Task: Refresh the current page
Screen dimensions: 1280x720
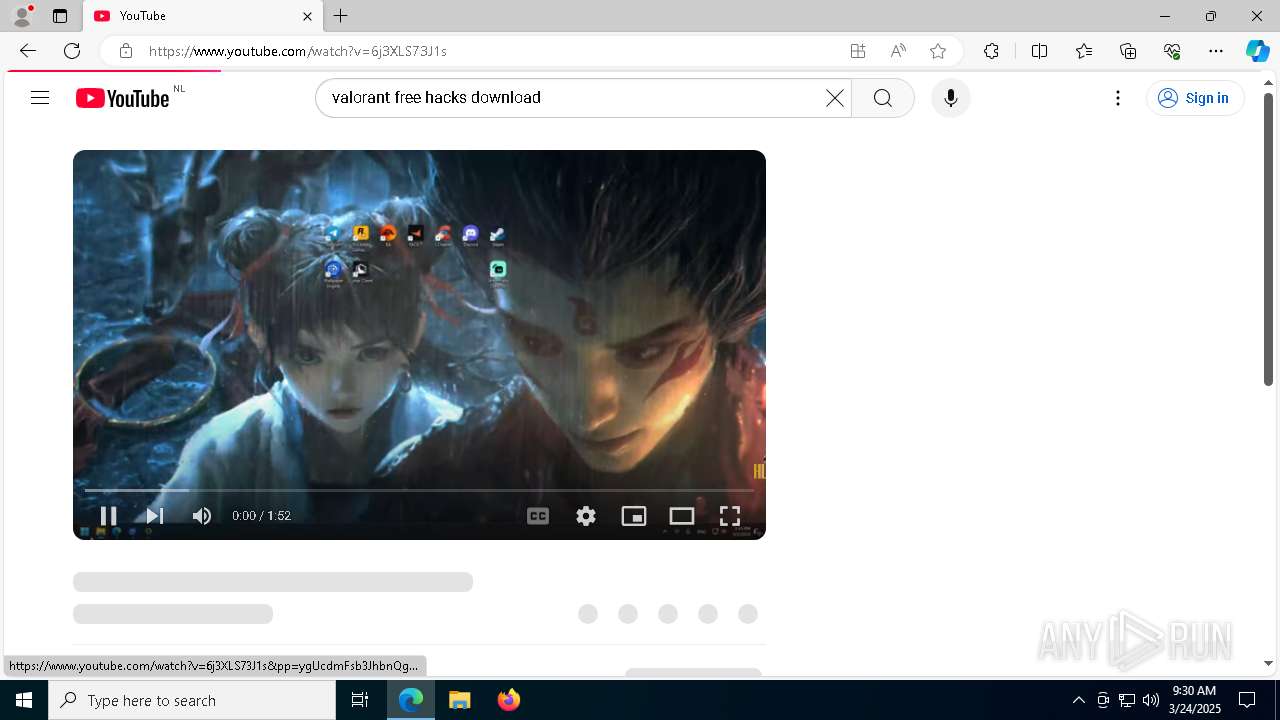Action: coord(72,51)
